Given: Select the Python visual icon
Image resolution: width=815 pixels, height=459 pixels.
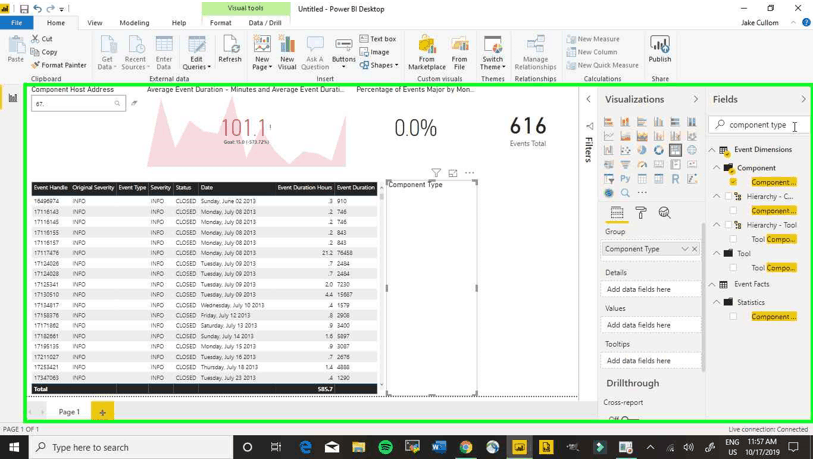Looking at the screenshot, I should coord(625,179).
